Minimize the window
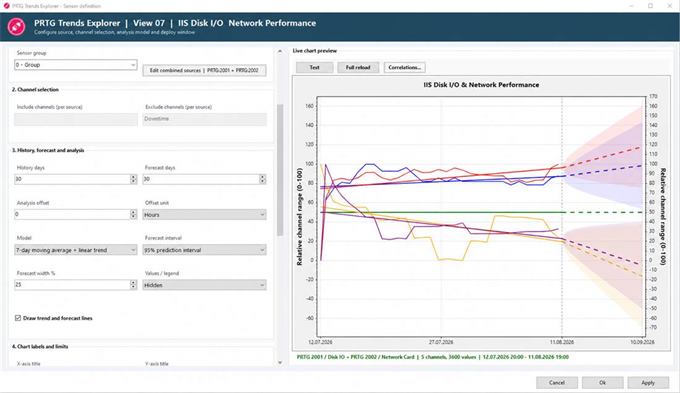Viewport: 680px width, 393px height. pos(631,6)
